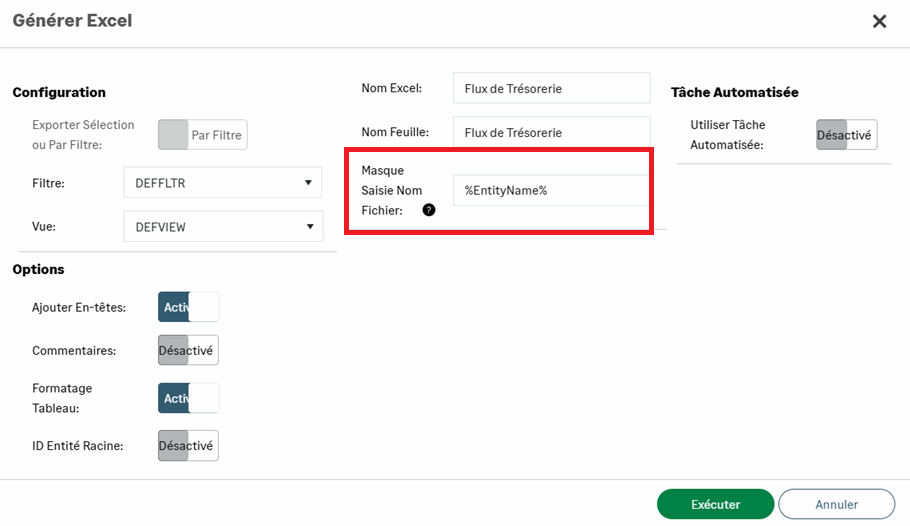Click the help icon beside Masque Saisie Nom Fichier
This screenshot has height=526, width=910.
pos(429,210)
